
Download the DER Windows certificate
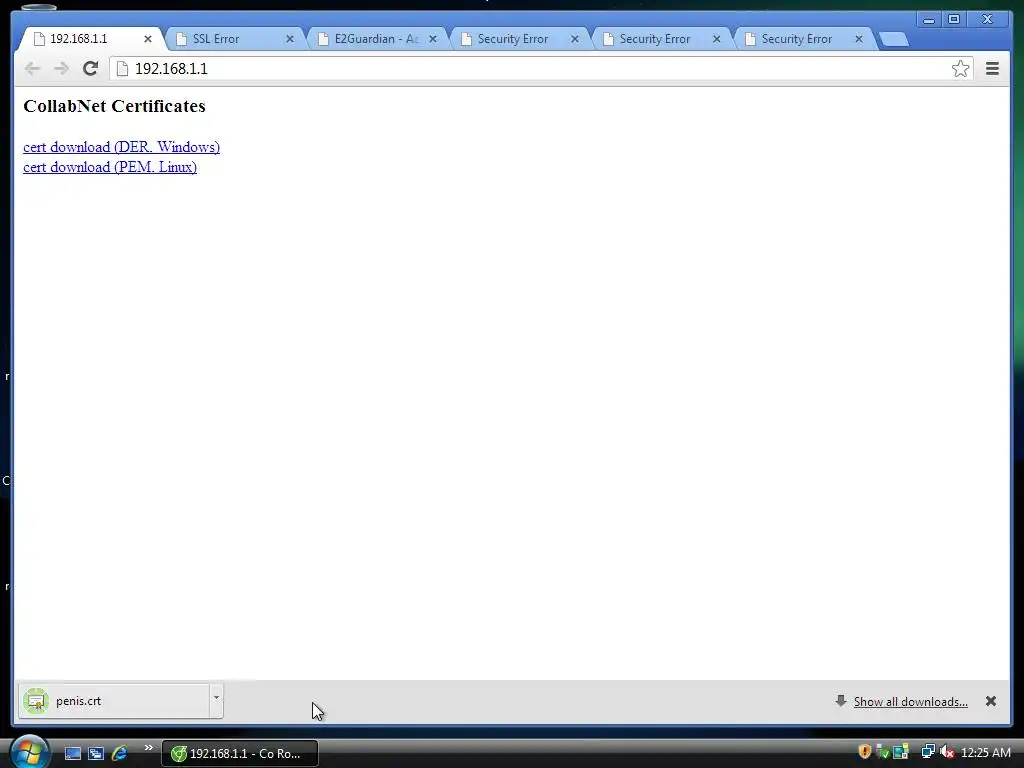coord(121,147)
